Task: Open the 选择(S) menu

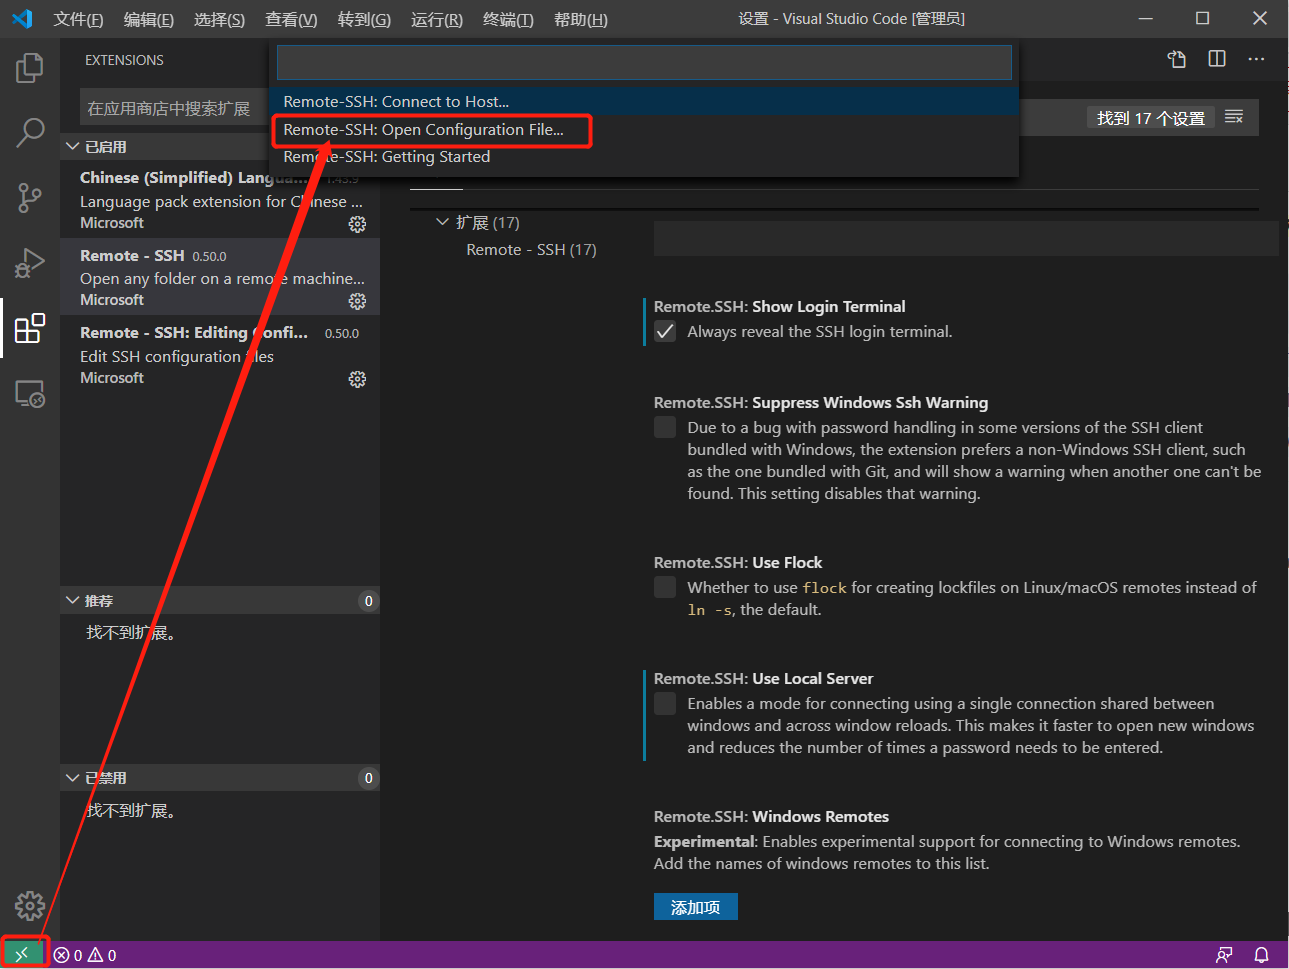Action: tap(219, 19)
